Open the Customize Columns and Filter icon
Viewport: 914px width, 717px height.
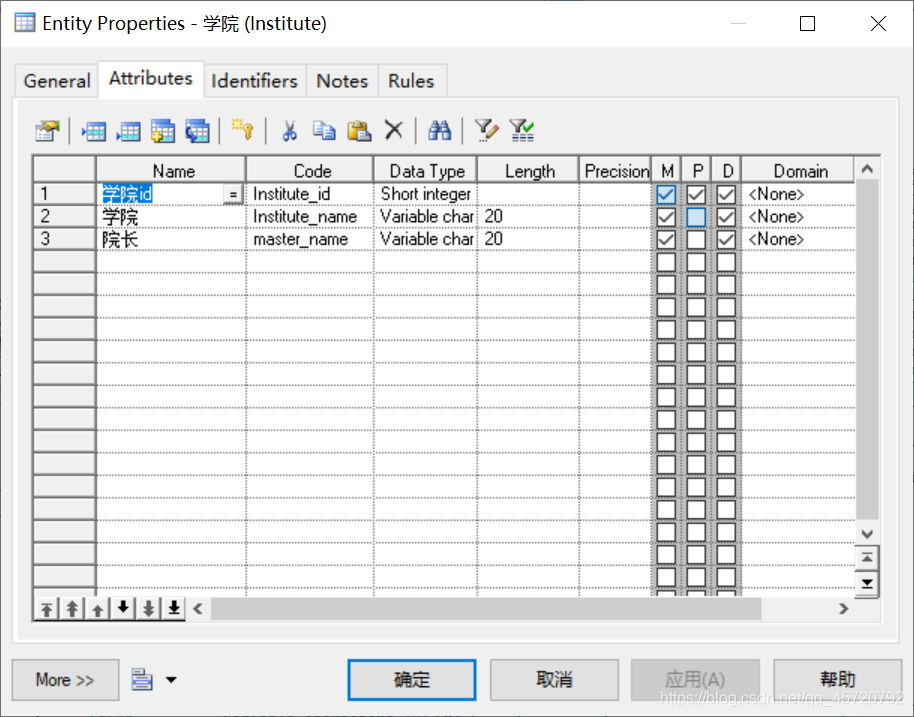pyautogui.click(x=486, y=131)
